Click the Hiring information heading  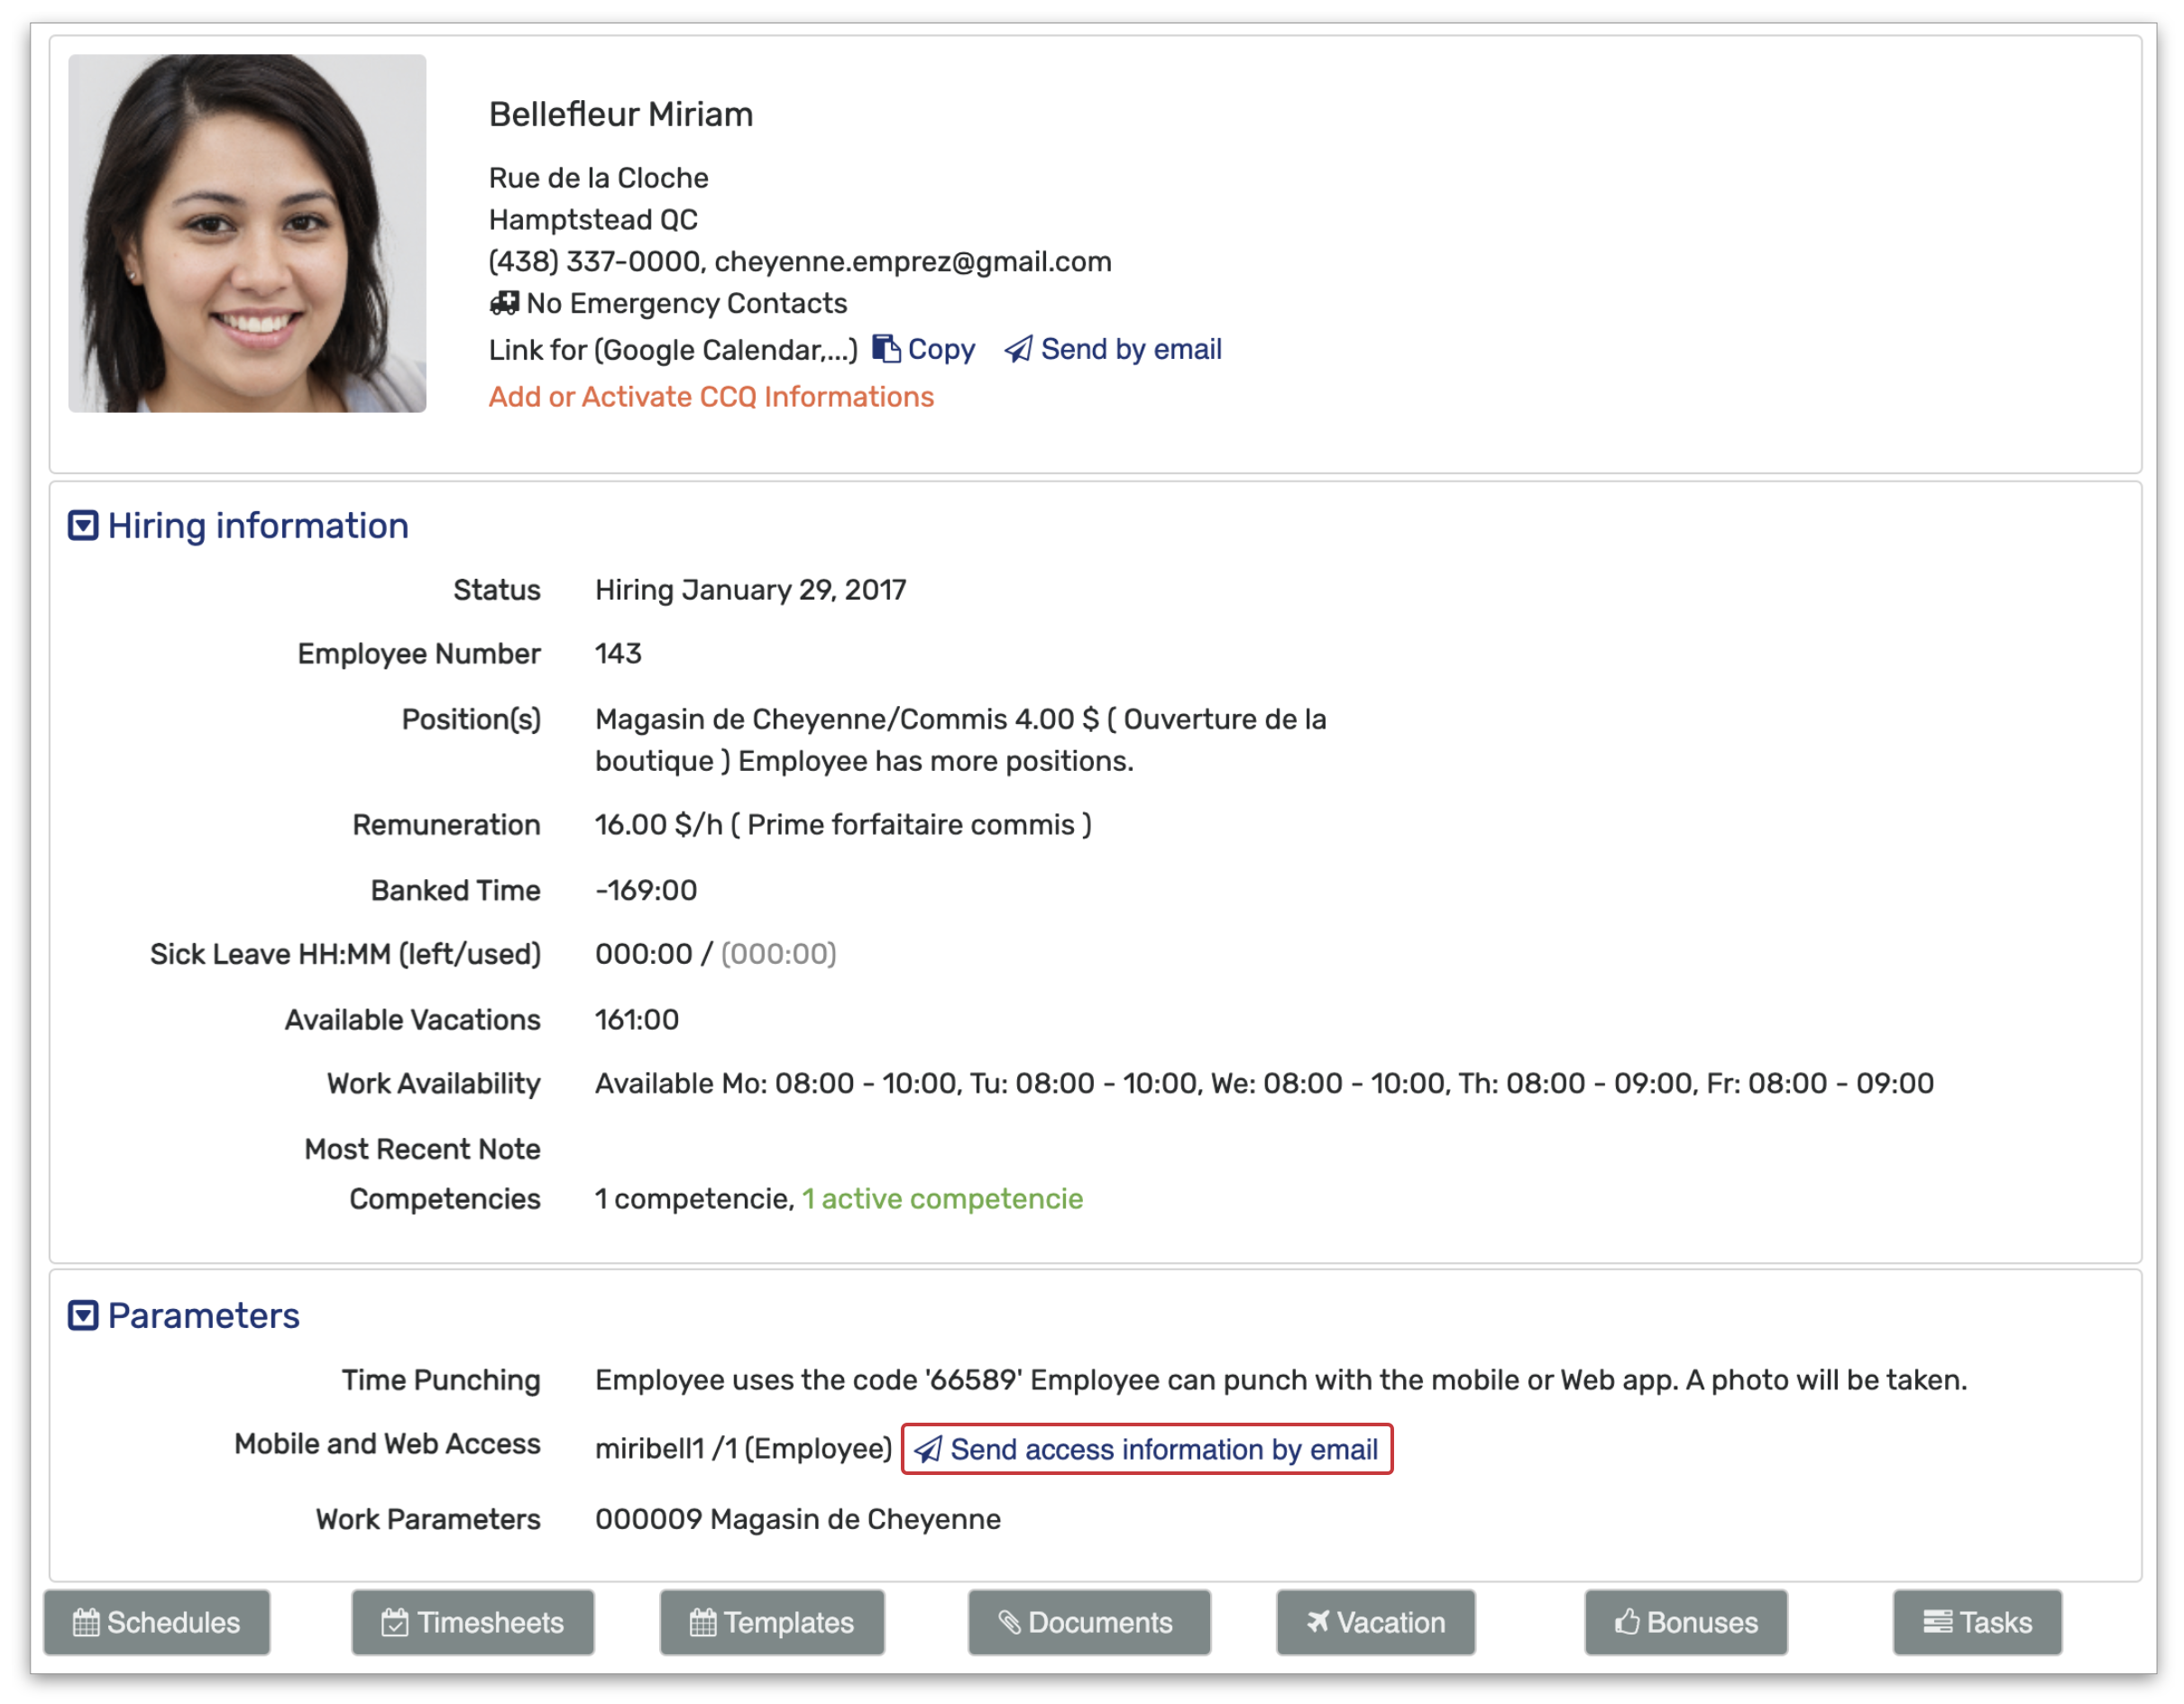click(x=258, y=525)
